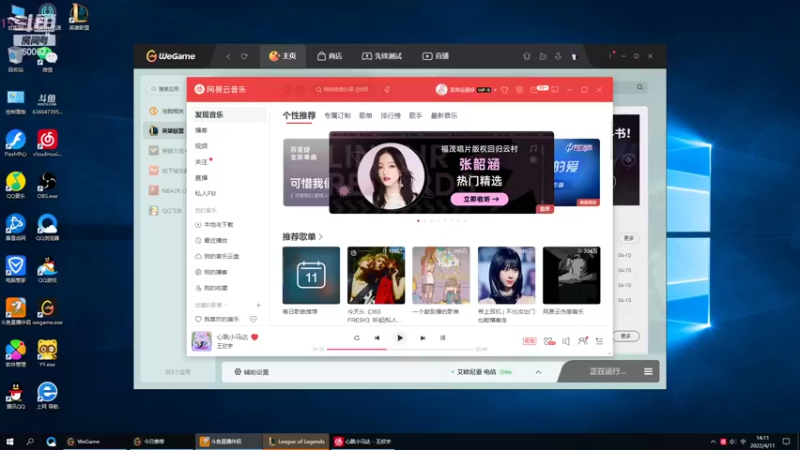800x450 pixels.
Task: Click the WeGame download arrow icon
Action: (558, 56)
